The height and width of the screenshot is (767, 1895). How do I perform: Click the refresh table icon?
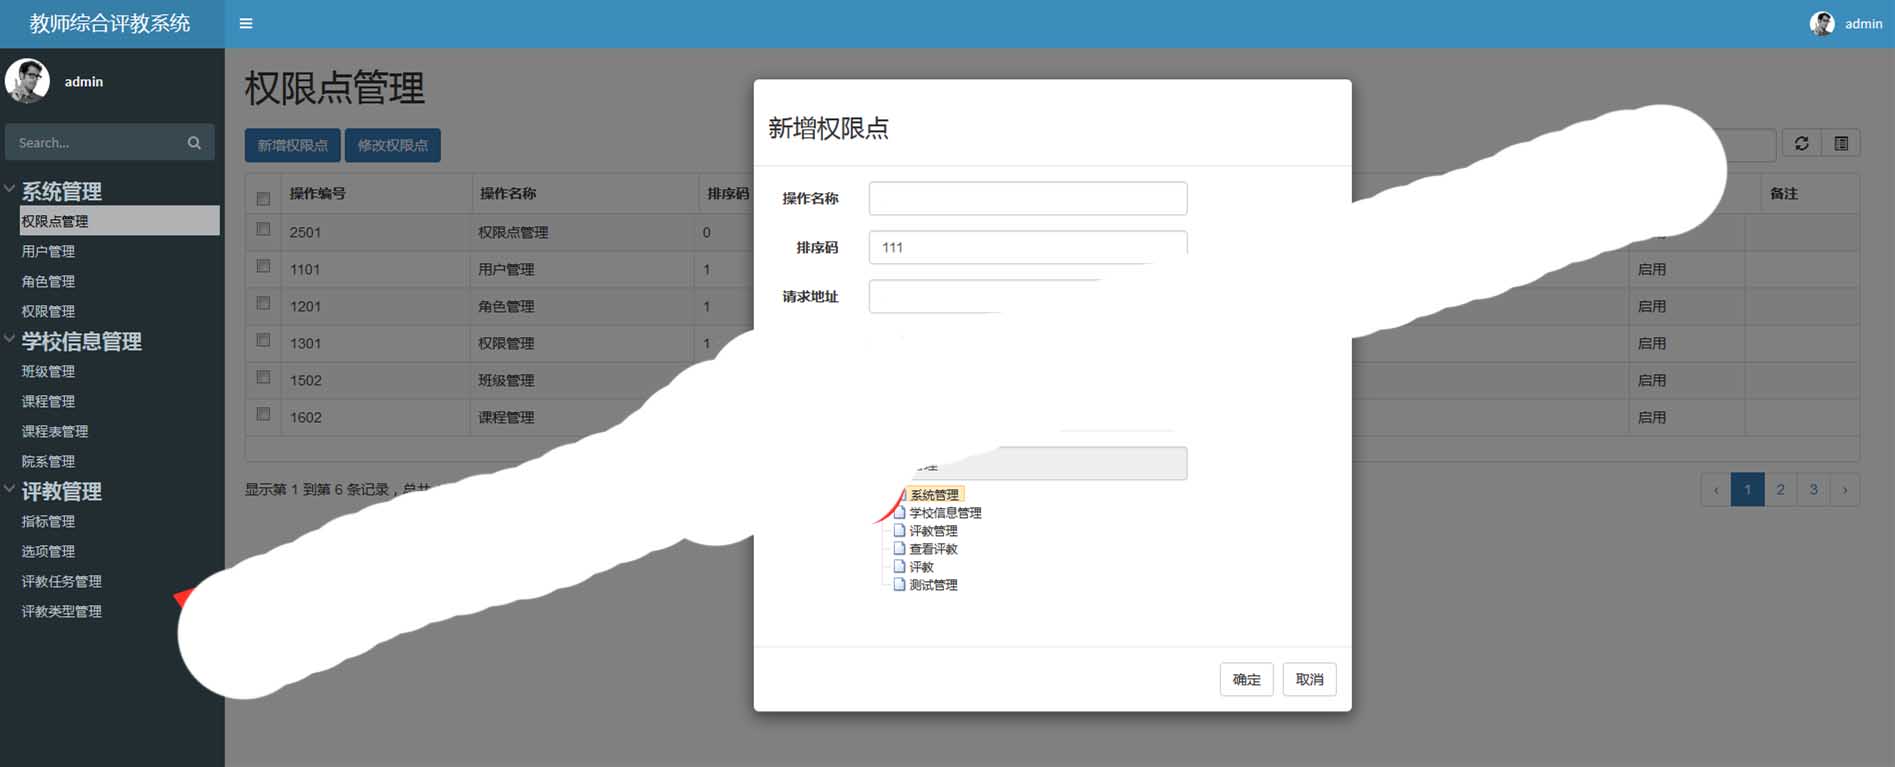(x=1801, y=144)
